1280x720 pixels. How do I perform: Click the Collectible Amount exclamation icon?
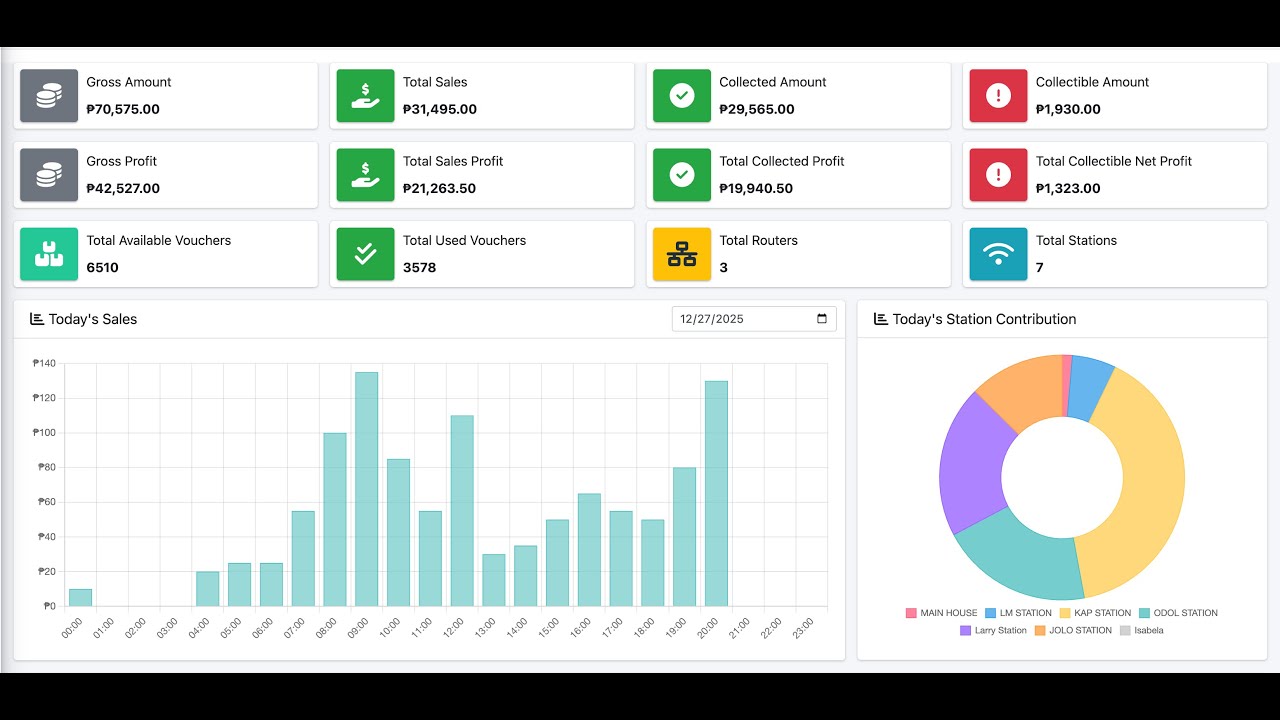point(998,96)
